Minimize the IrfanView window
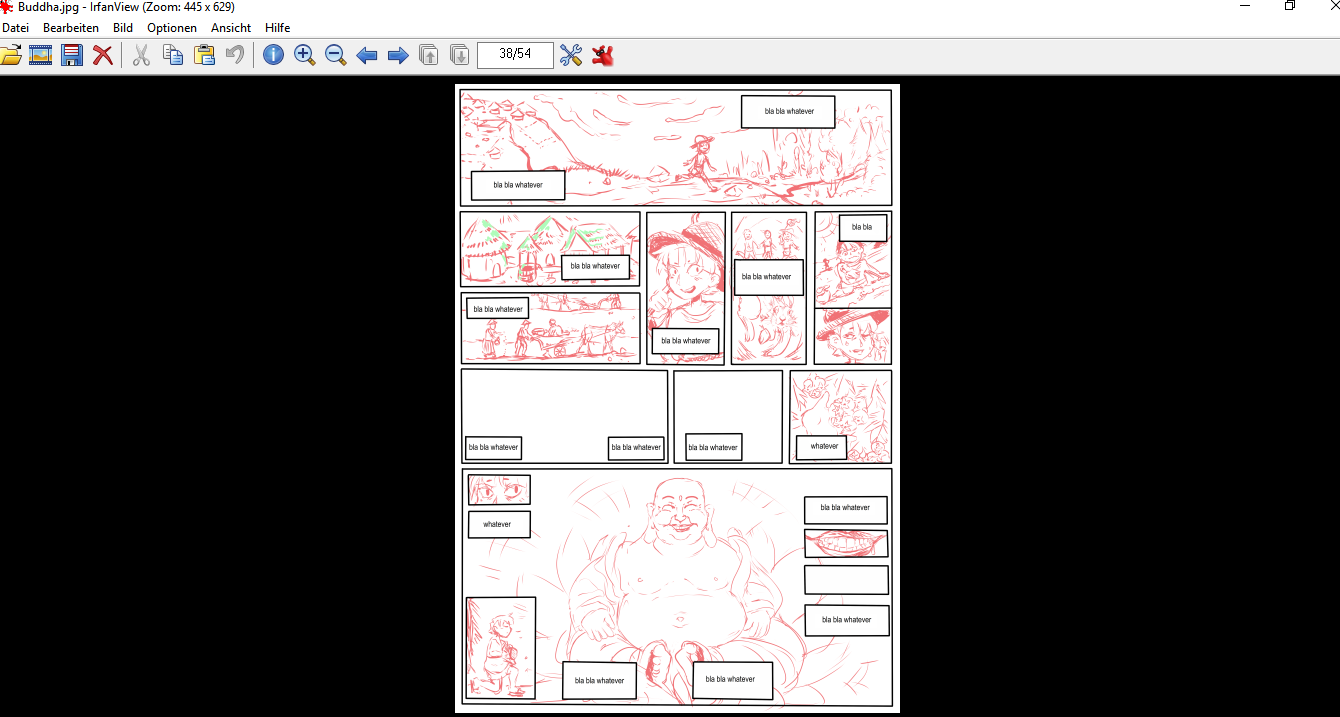1340x717 pixels. click(x=1244, y=6)
